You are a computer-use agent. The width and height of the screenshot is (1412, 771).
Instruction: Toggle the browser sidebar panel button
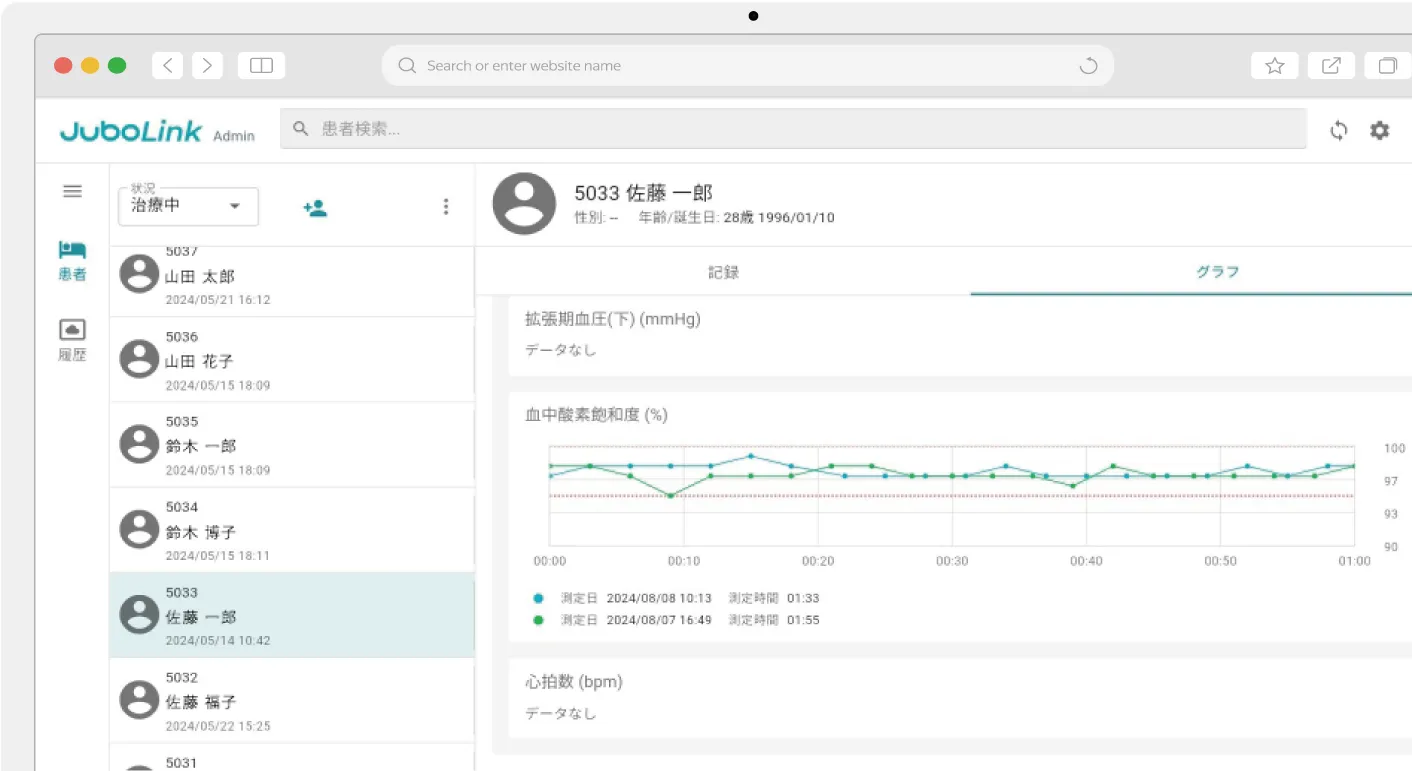pyautogui.click(x=261, y=66)
